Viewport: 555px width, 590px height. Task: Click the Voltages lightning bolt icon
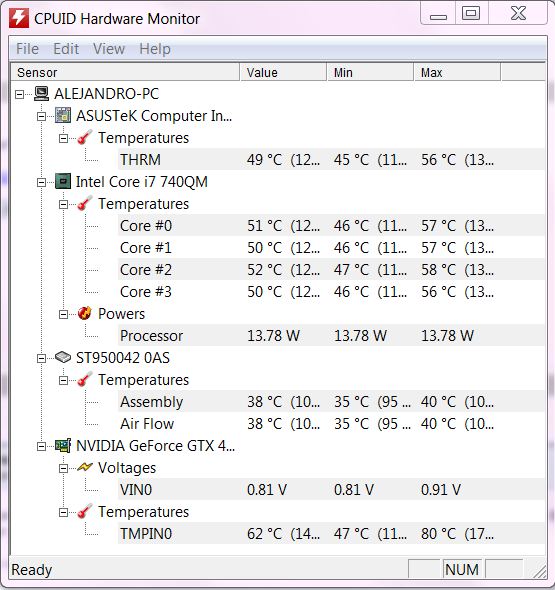85,467
